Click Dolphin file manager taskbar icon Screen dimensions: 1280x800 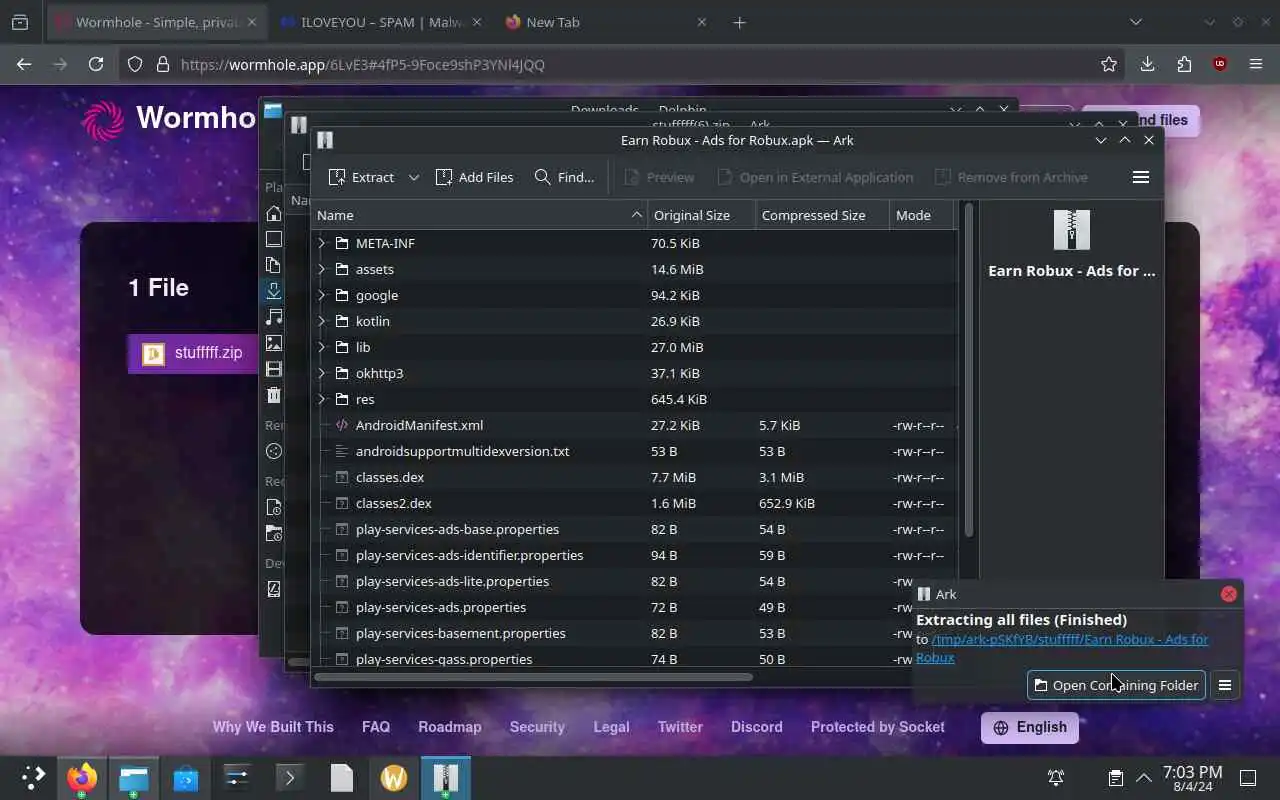pyautogui.click(x=134, y=777)
